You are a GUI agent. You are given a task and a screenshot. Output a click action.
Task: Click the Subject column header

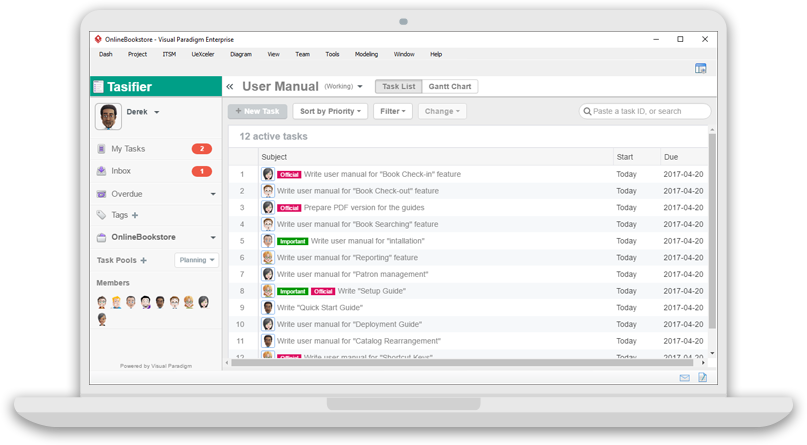click(x=436, y=157)
